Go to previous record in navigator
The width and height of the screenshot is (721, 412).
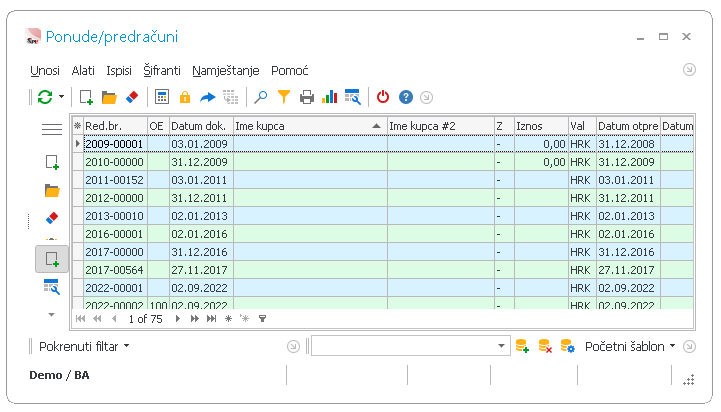click(x=114, y=319)
